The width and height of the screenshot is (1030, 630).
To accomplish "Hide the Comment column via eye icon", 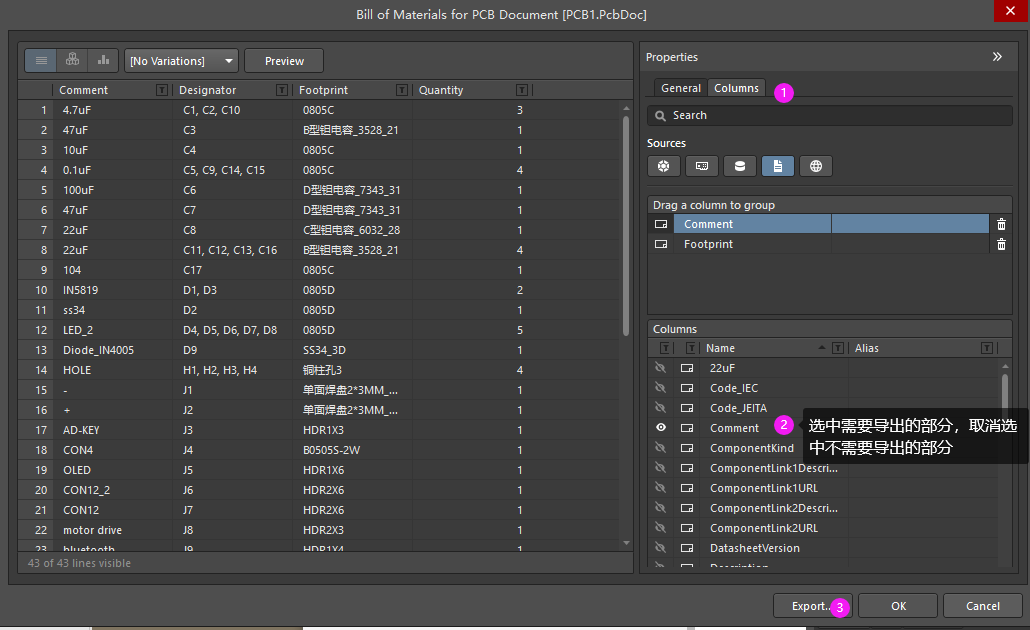I will pyautogui.click(x=661, y=428).
